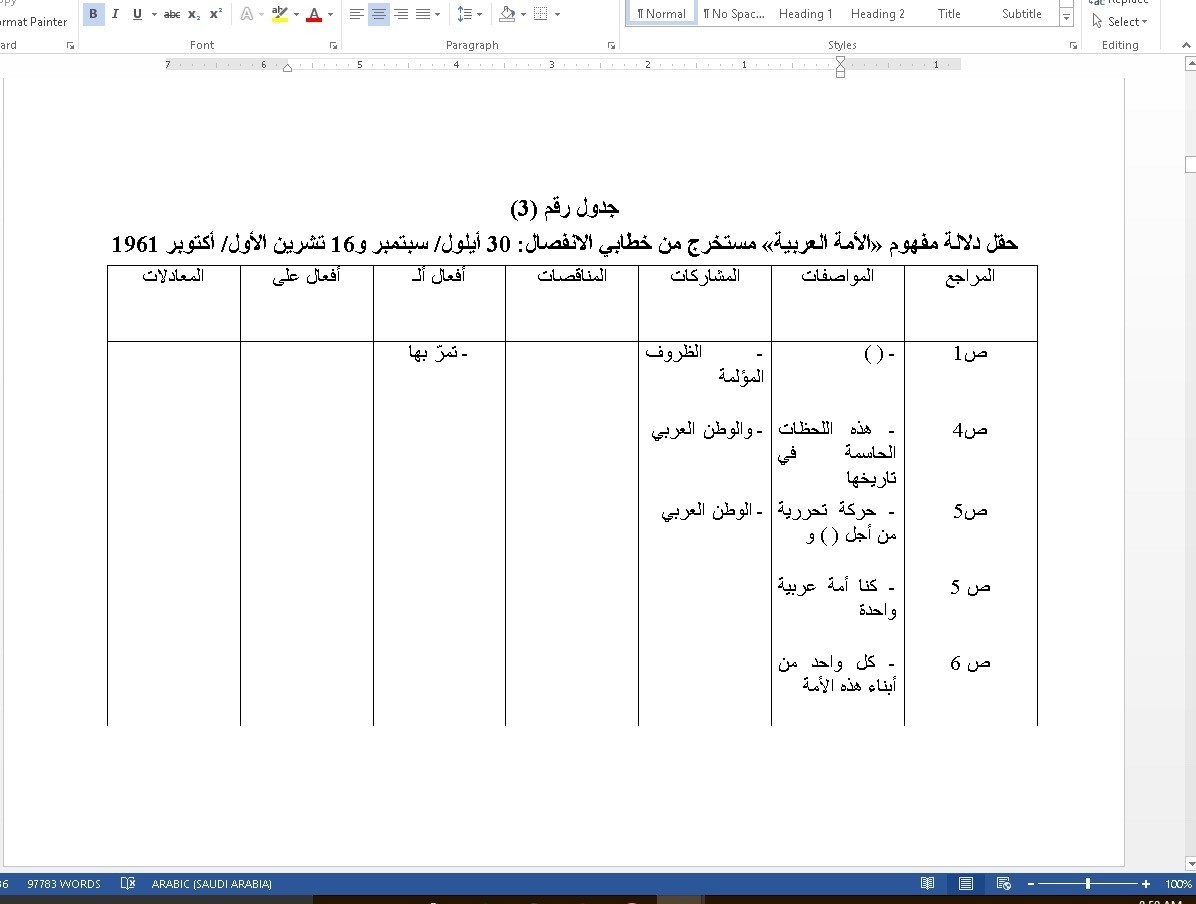This screenshot has width=1196, height=904.
Task: Click Arabic (Saudi Arabia) language indicator
Action: 211,884
